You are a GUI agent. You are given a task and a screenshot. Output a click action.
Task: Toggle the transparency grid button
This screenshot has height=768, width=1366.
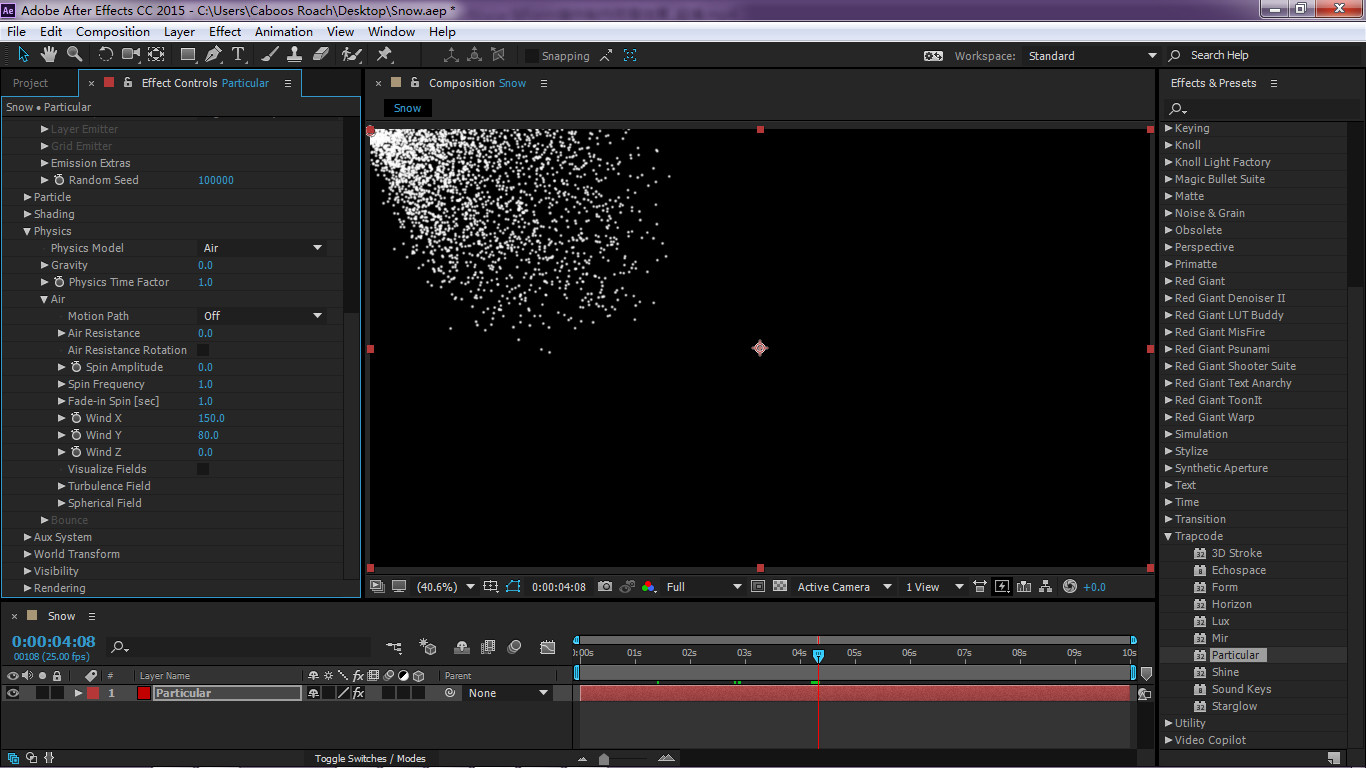(780, 587)
